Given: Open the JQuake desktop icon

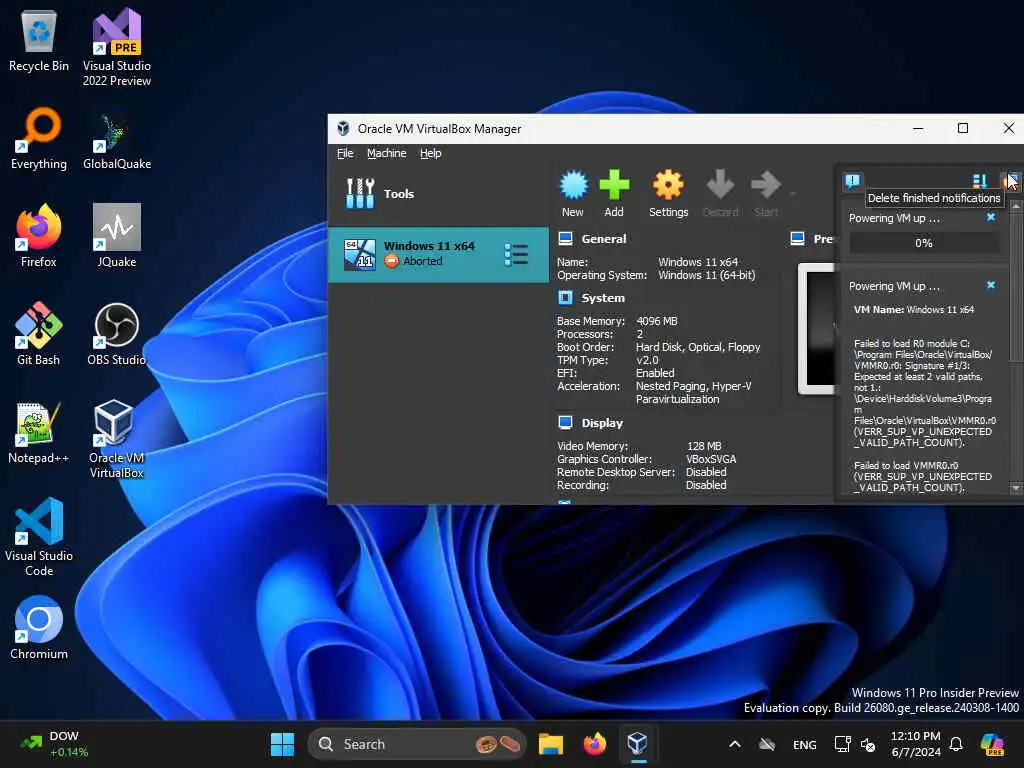Looking at the screenshot, I should click(117, 235).
